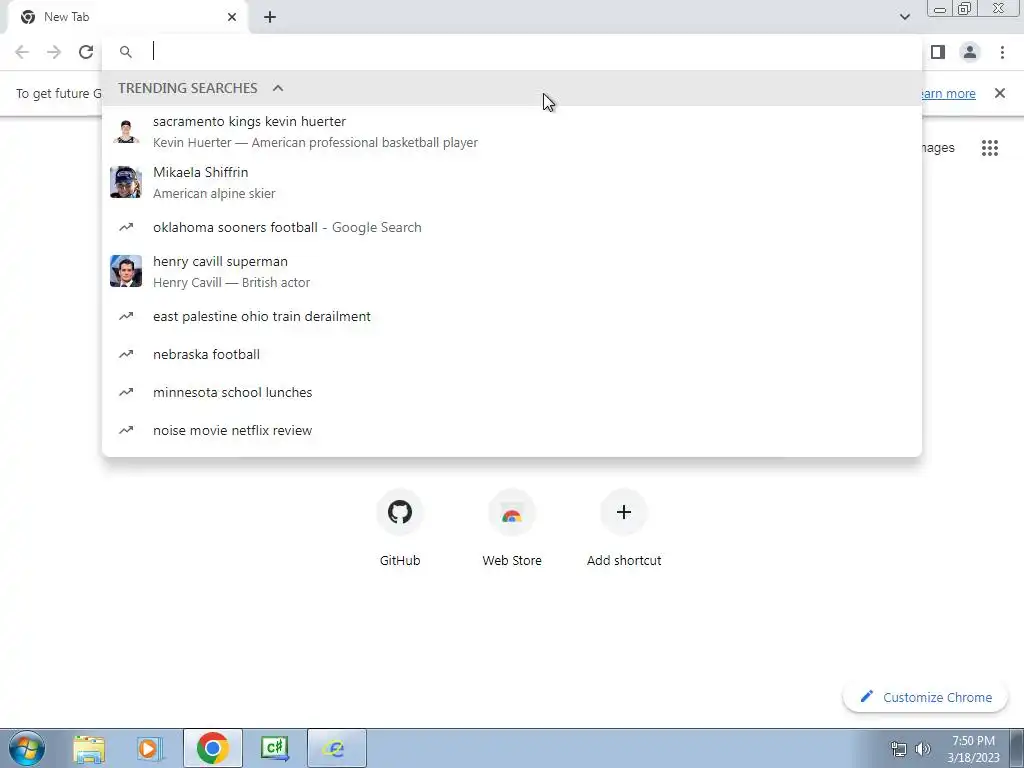Click the taskbar clock showing 7:50 PM
Screen dimensions: 1024x768
(973, 749)
